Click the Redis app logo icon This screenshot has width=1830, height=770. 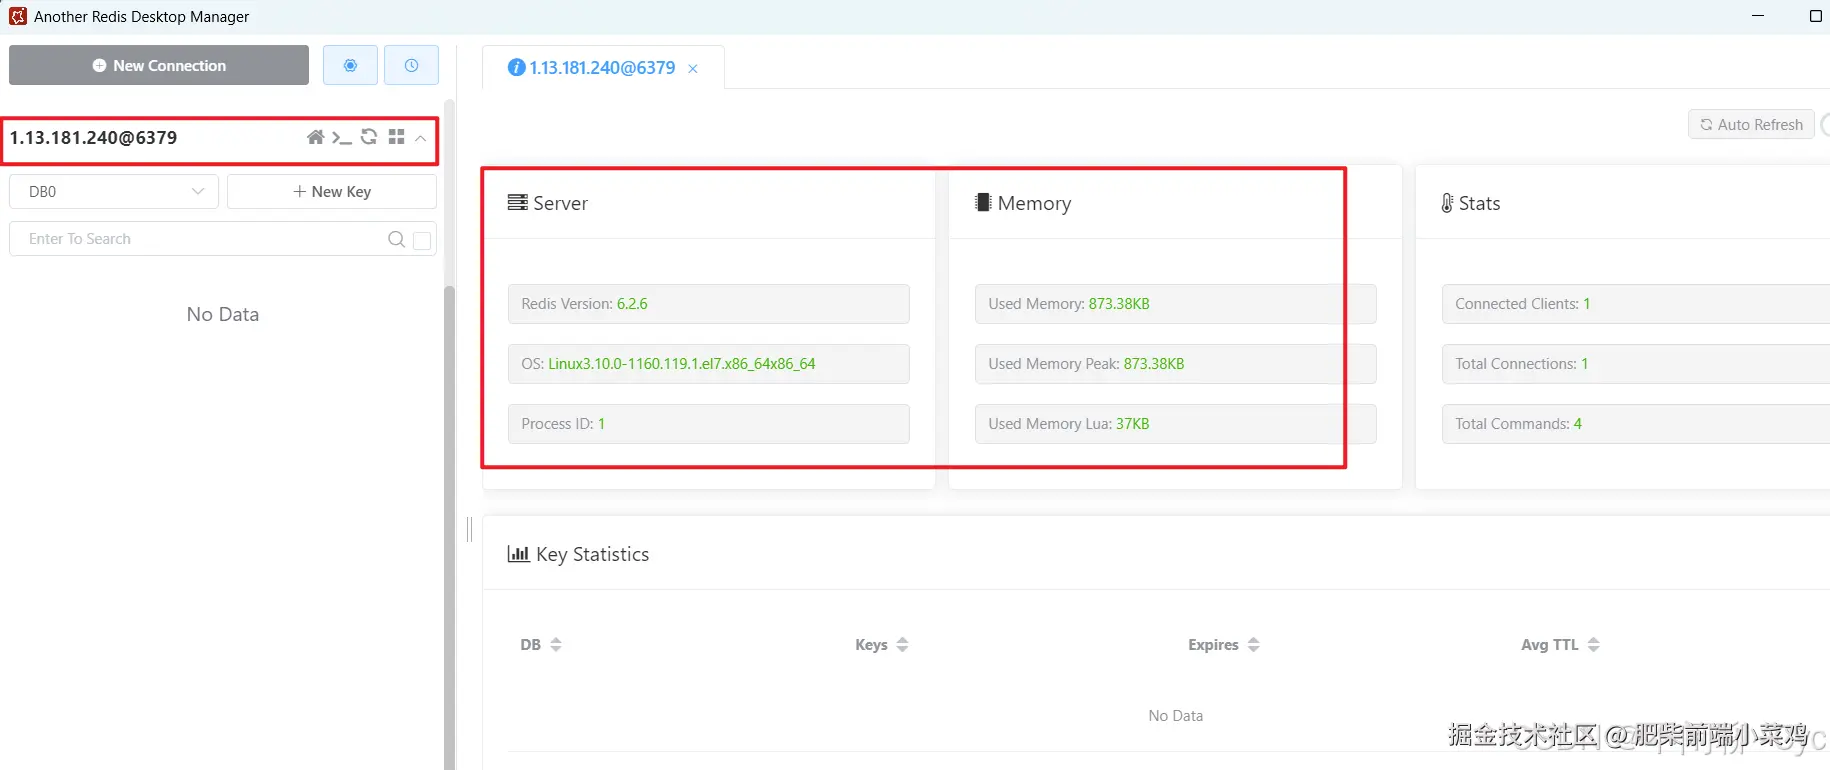tap(18, 16)
